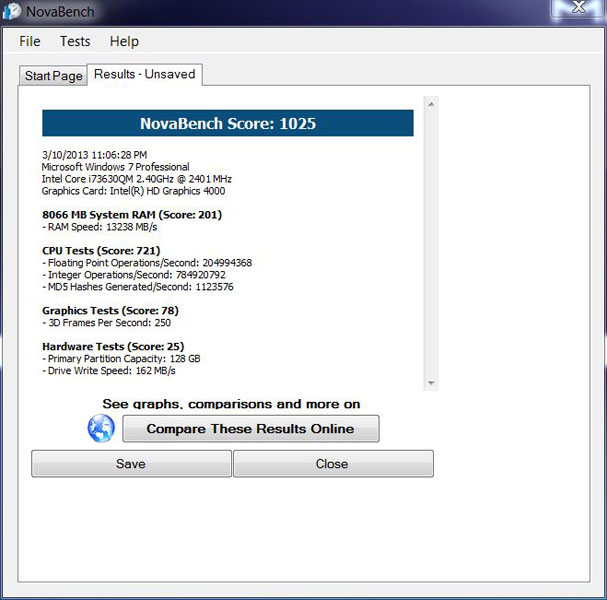The width and height of the screenshot is (607, 600).
Task: Click the Graphics Tests score heading
Action: point(110,311)
